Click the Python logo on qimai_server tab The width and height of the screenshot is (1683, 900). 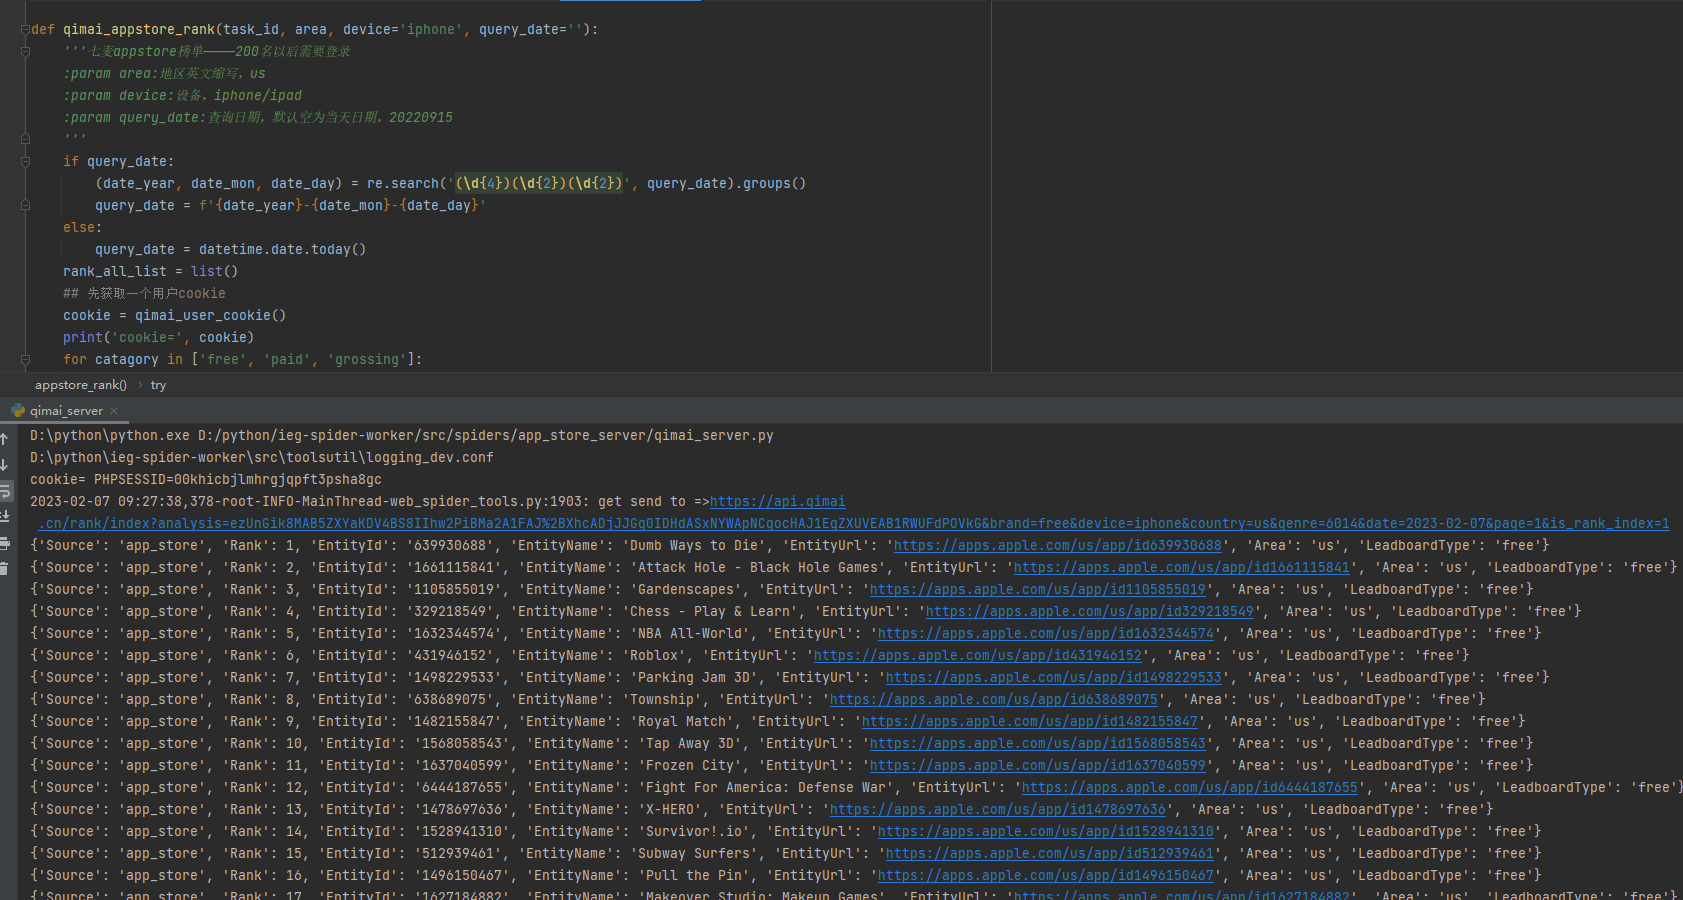pos(18,410)
